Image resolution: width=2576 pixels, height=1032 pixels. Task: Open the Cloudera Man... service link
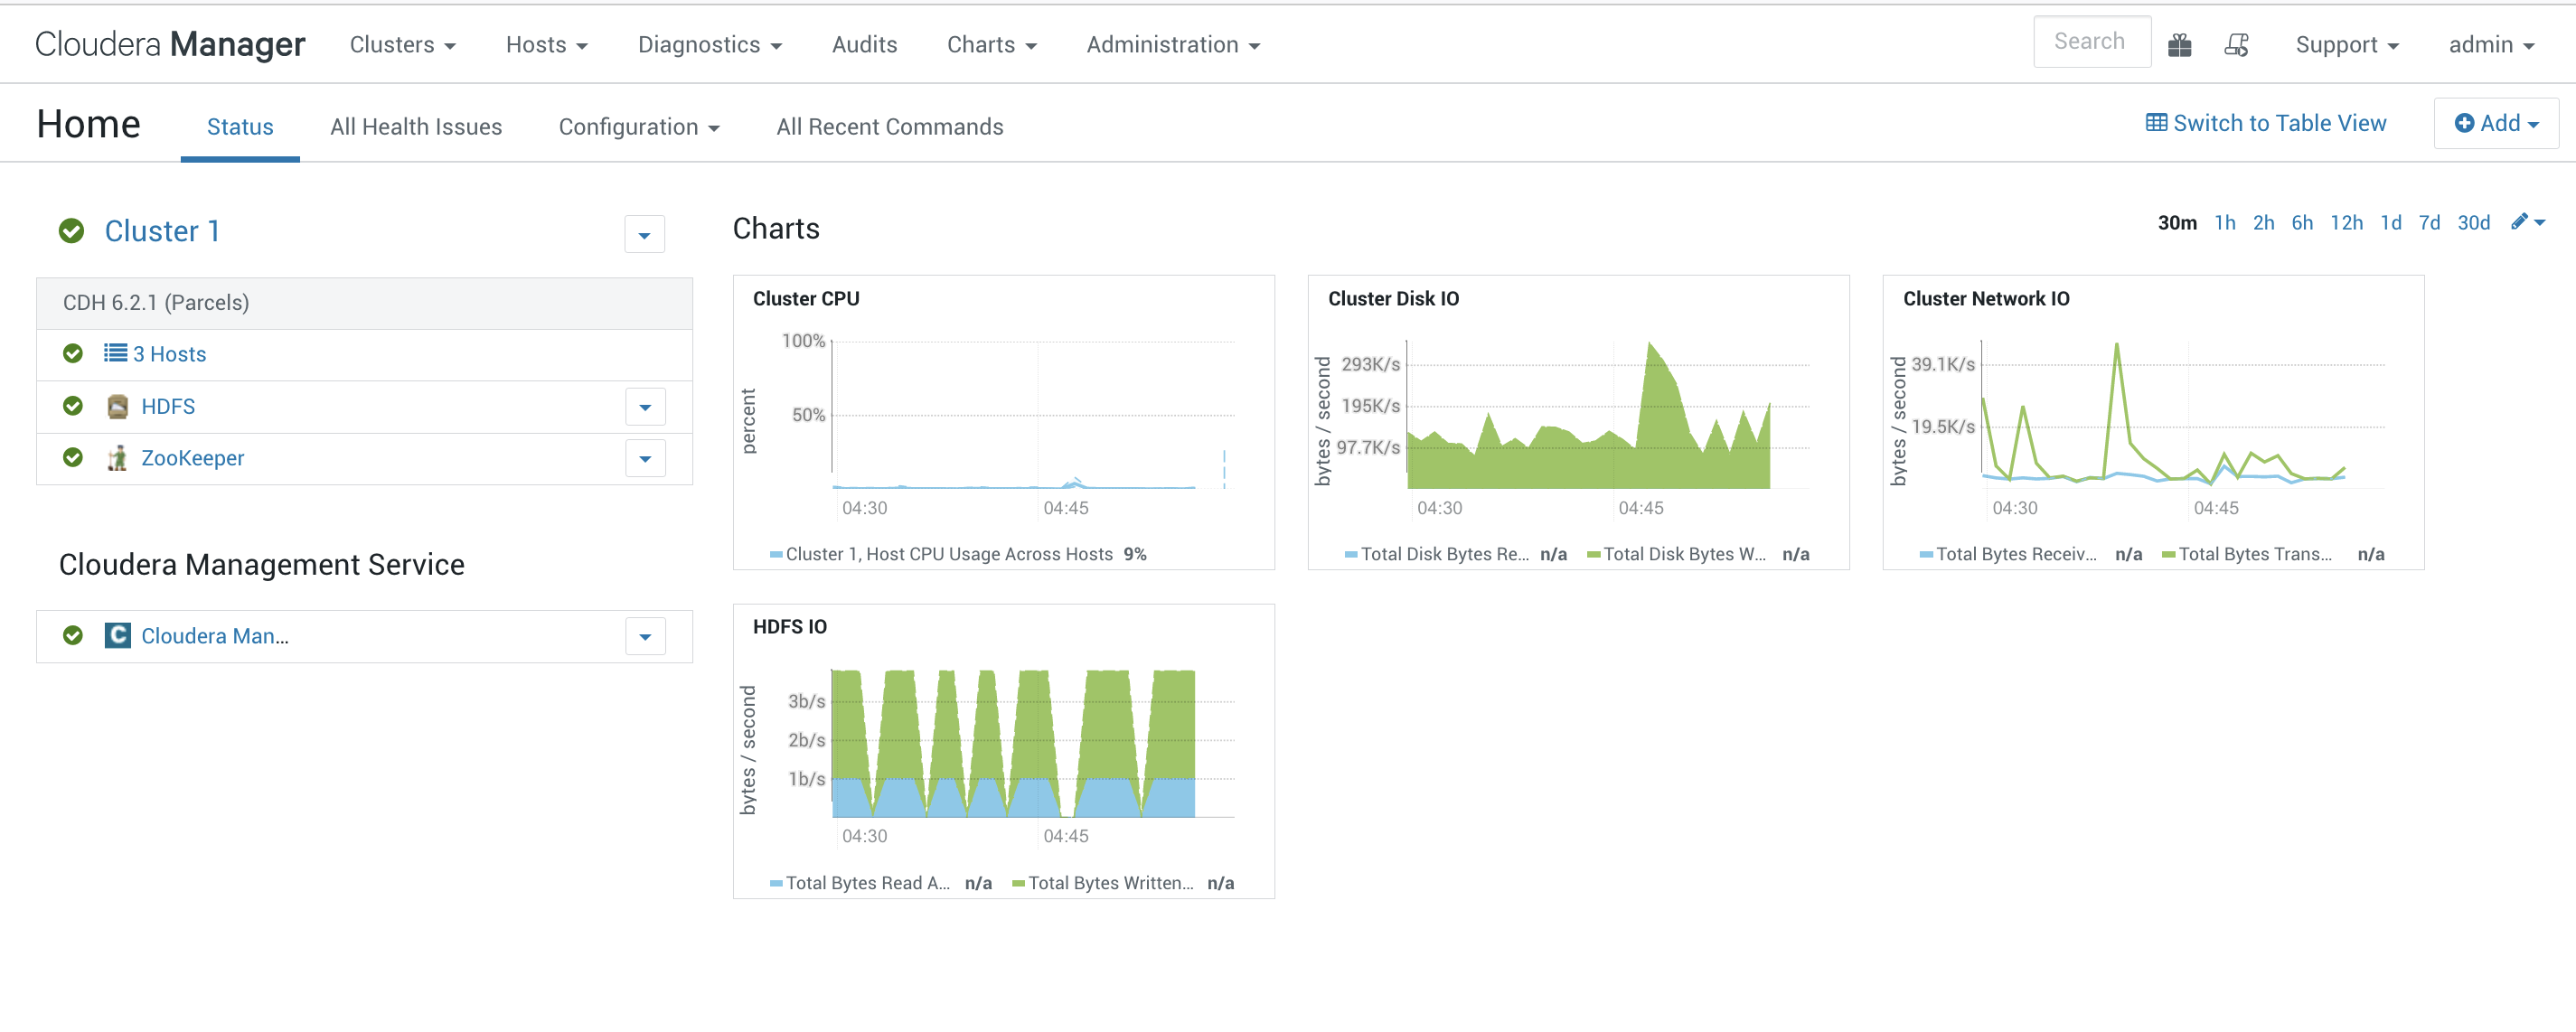(x=214, y=636)
